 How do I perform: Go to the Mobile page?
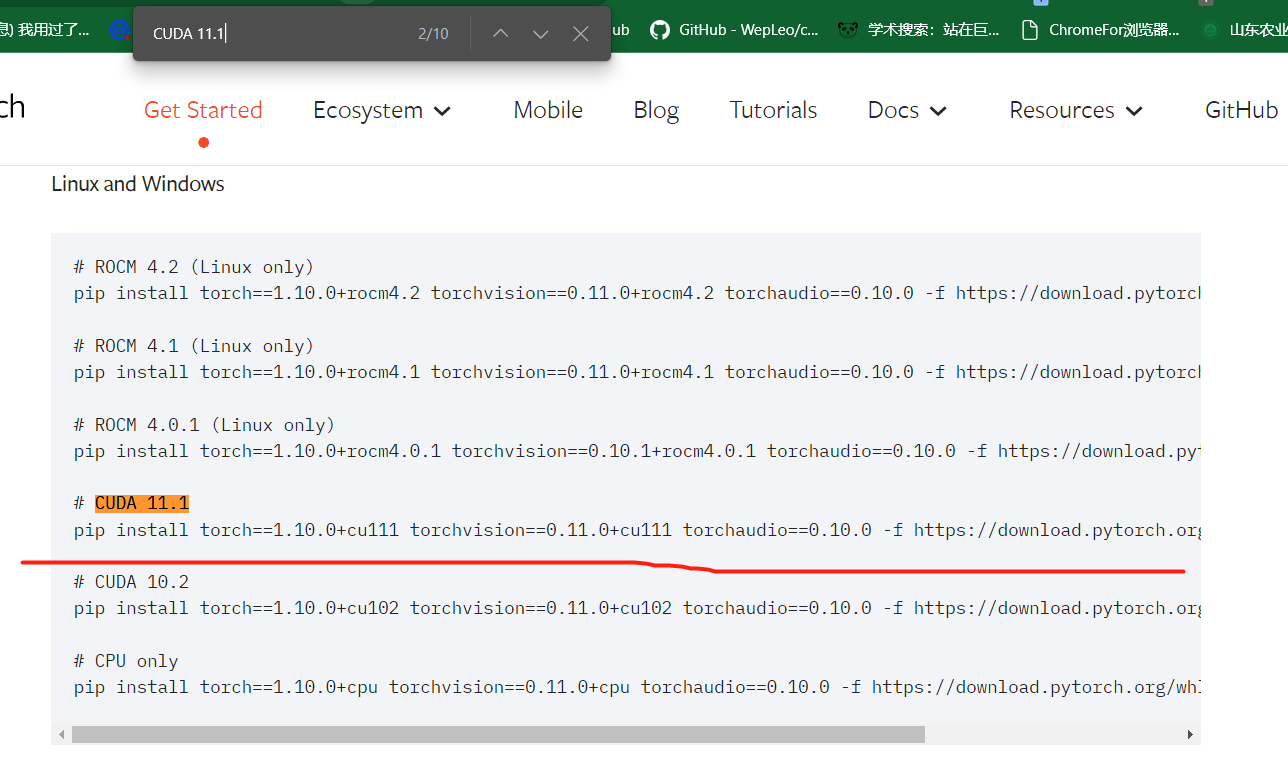(548, 110)
